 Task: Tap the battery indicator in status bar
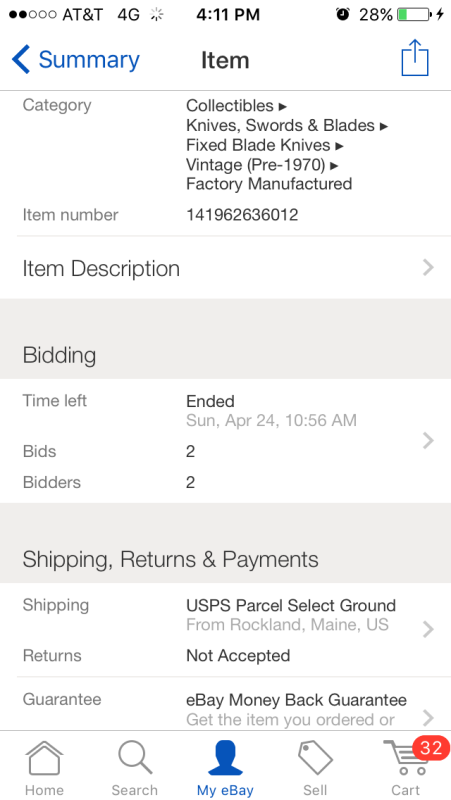coord(413,14)
